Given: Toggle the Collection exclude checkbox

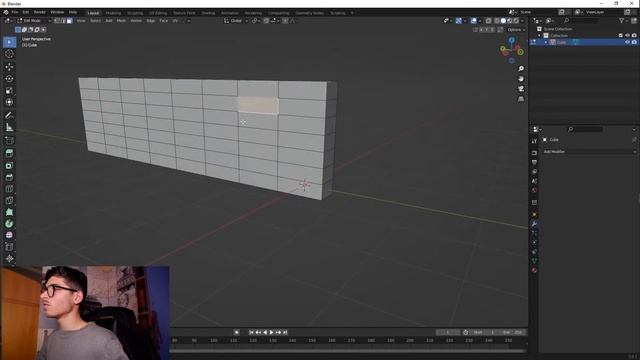Looking at the screenshot, I should coord(620,36).
